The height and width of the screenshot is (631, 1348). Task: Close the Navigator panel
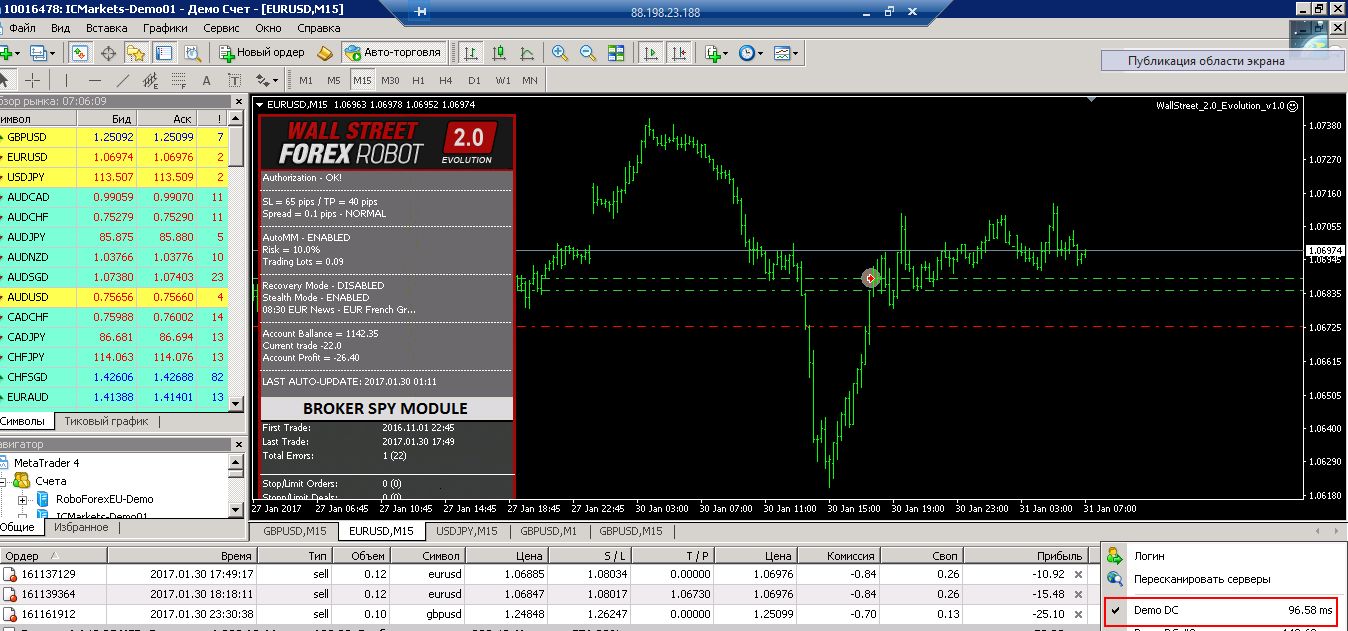238,444
